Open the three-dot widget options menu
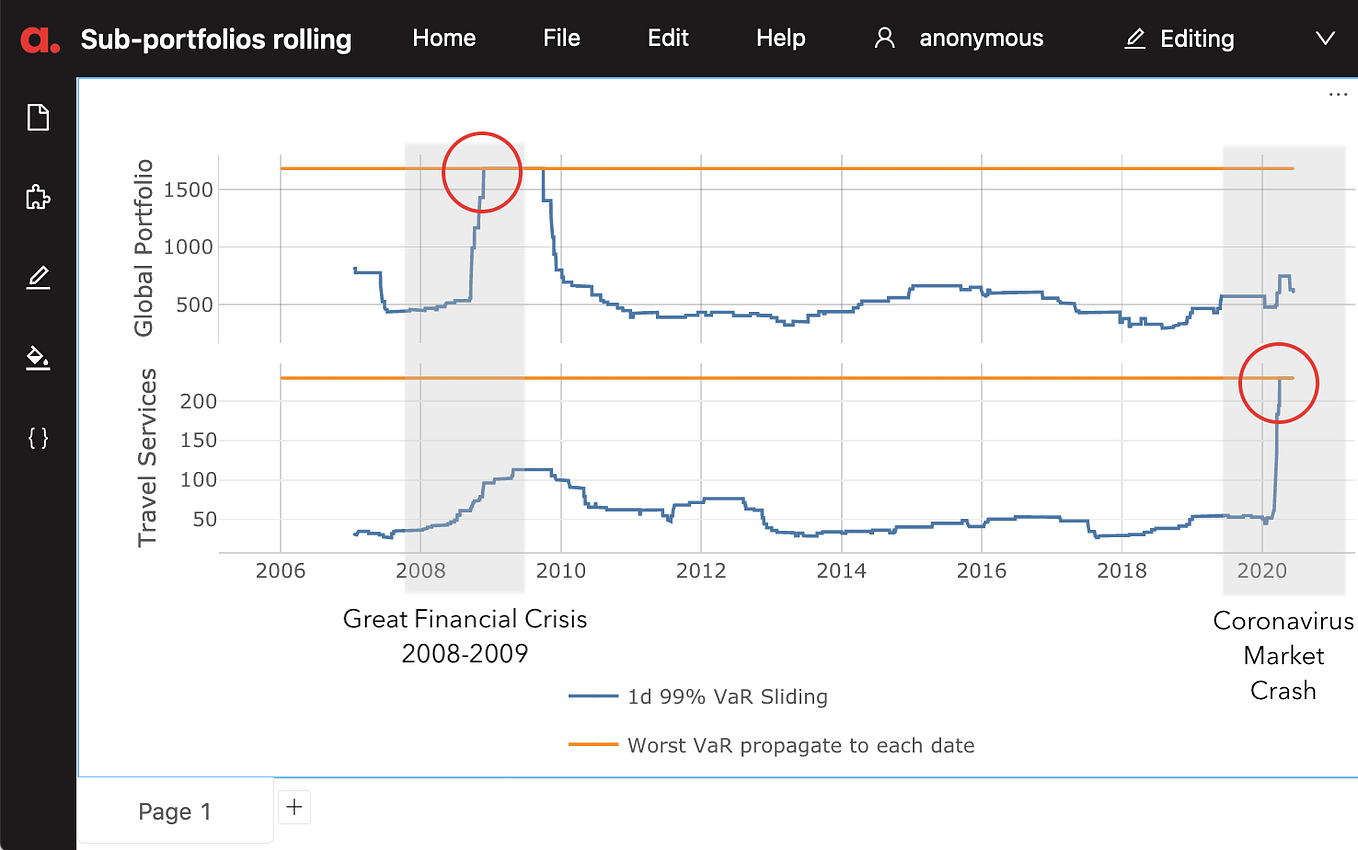Viewport: 1358px width, 850px height. (1338, 94)
